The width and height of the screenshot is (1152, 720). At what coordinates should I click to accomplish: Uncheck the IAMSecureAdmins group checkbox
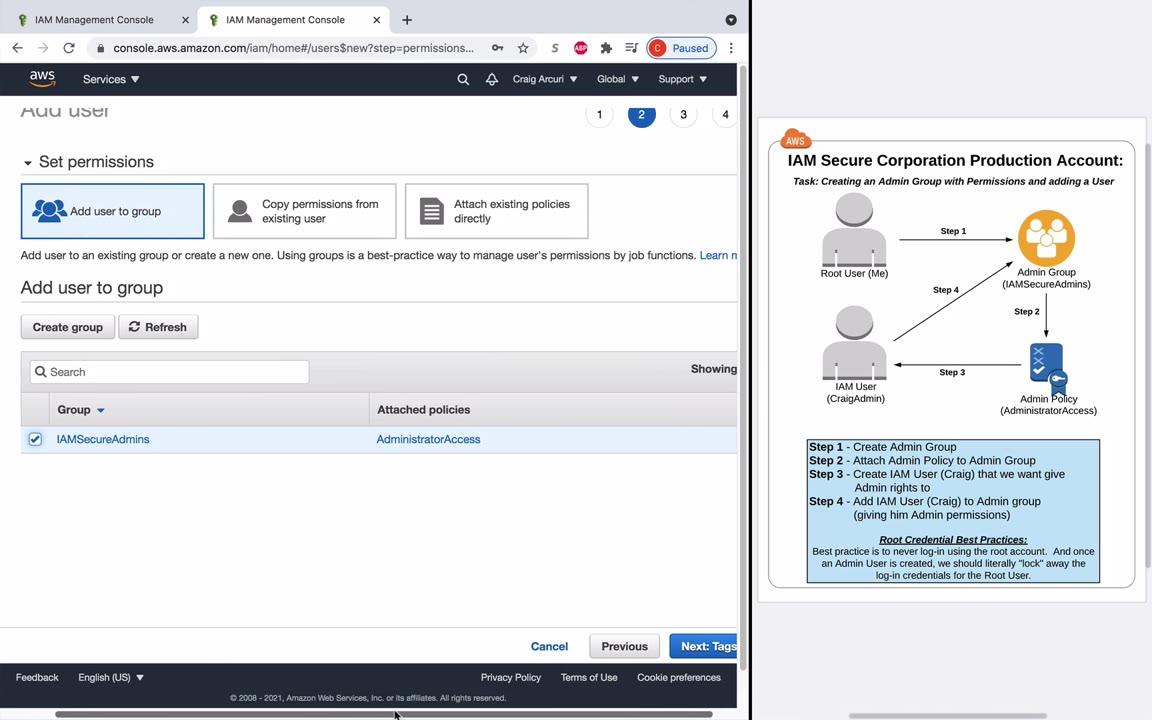coord(35,439)
